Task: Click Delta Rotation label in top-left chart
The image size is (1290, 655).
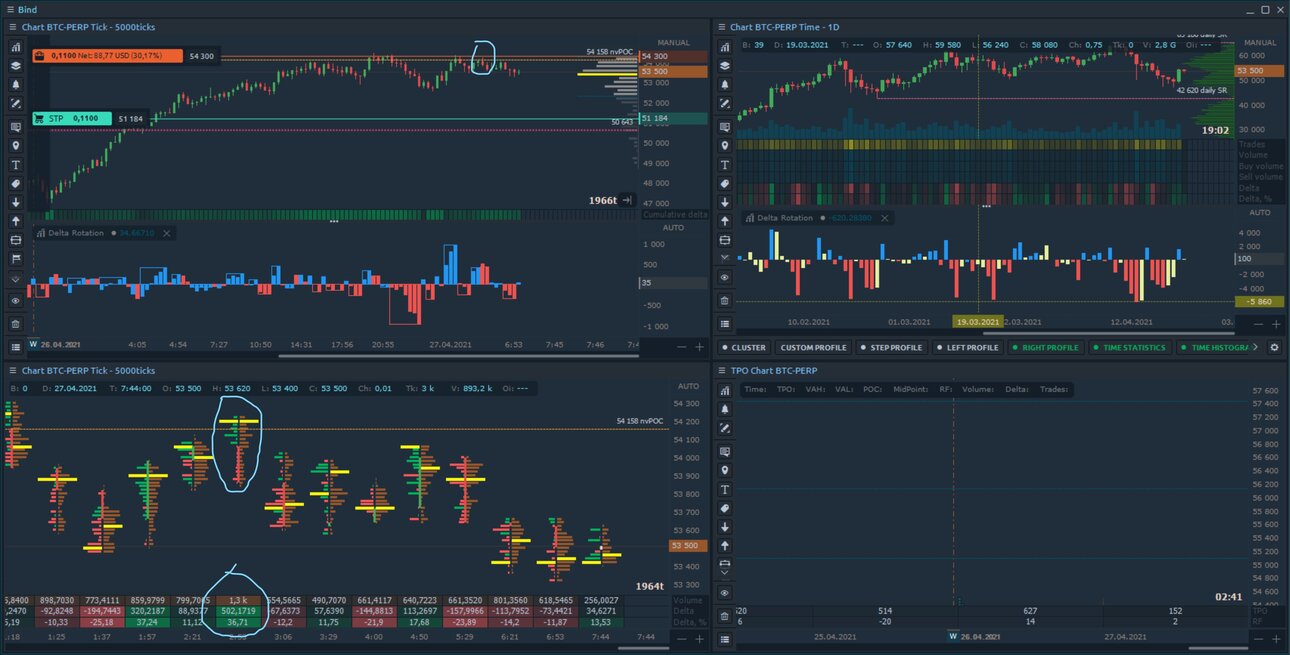Action: coord(77,233)
